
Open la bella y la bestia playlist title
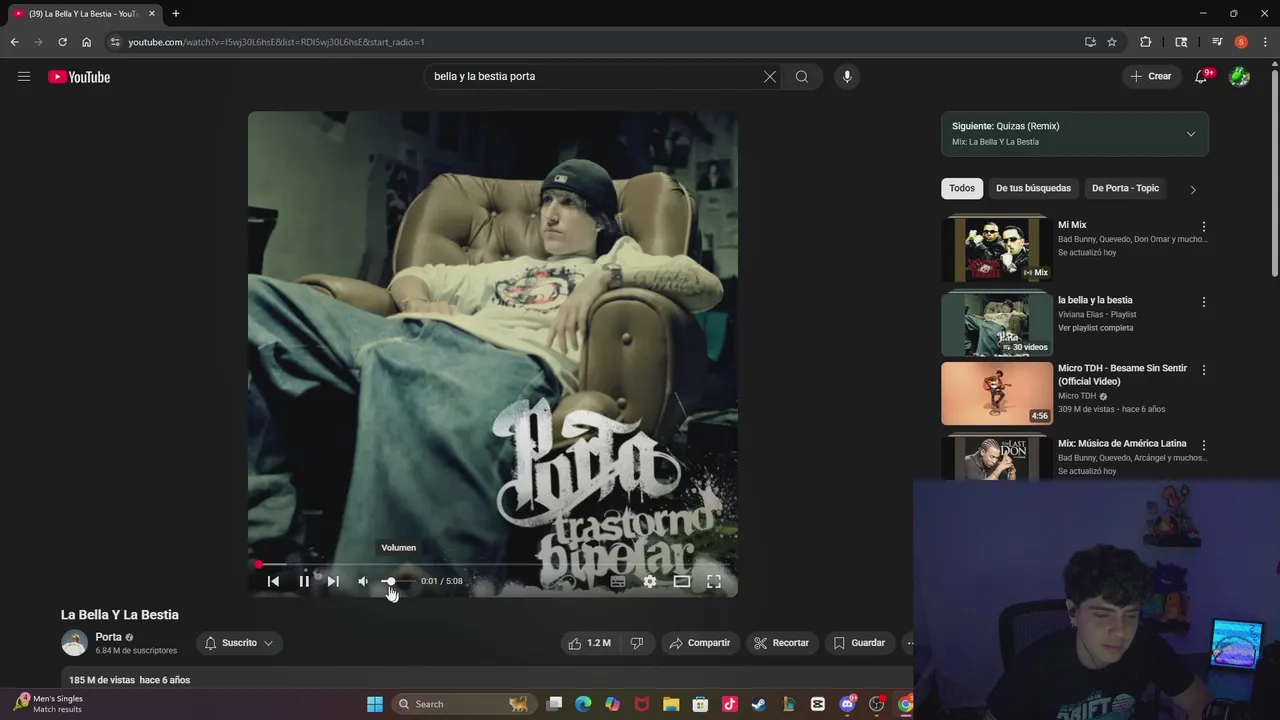pos(1095,300)
